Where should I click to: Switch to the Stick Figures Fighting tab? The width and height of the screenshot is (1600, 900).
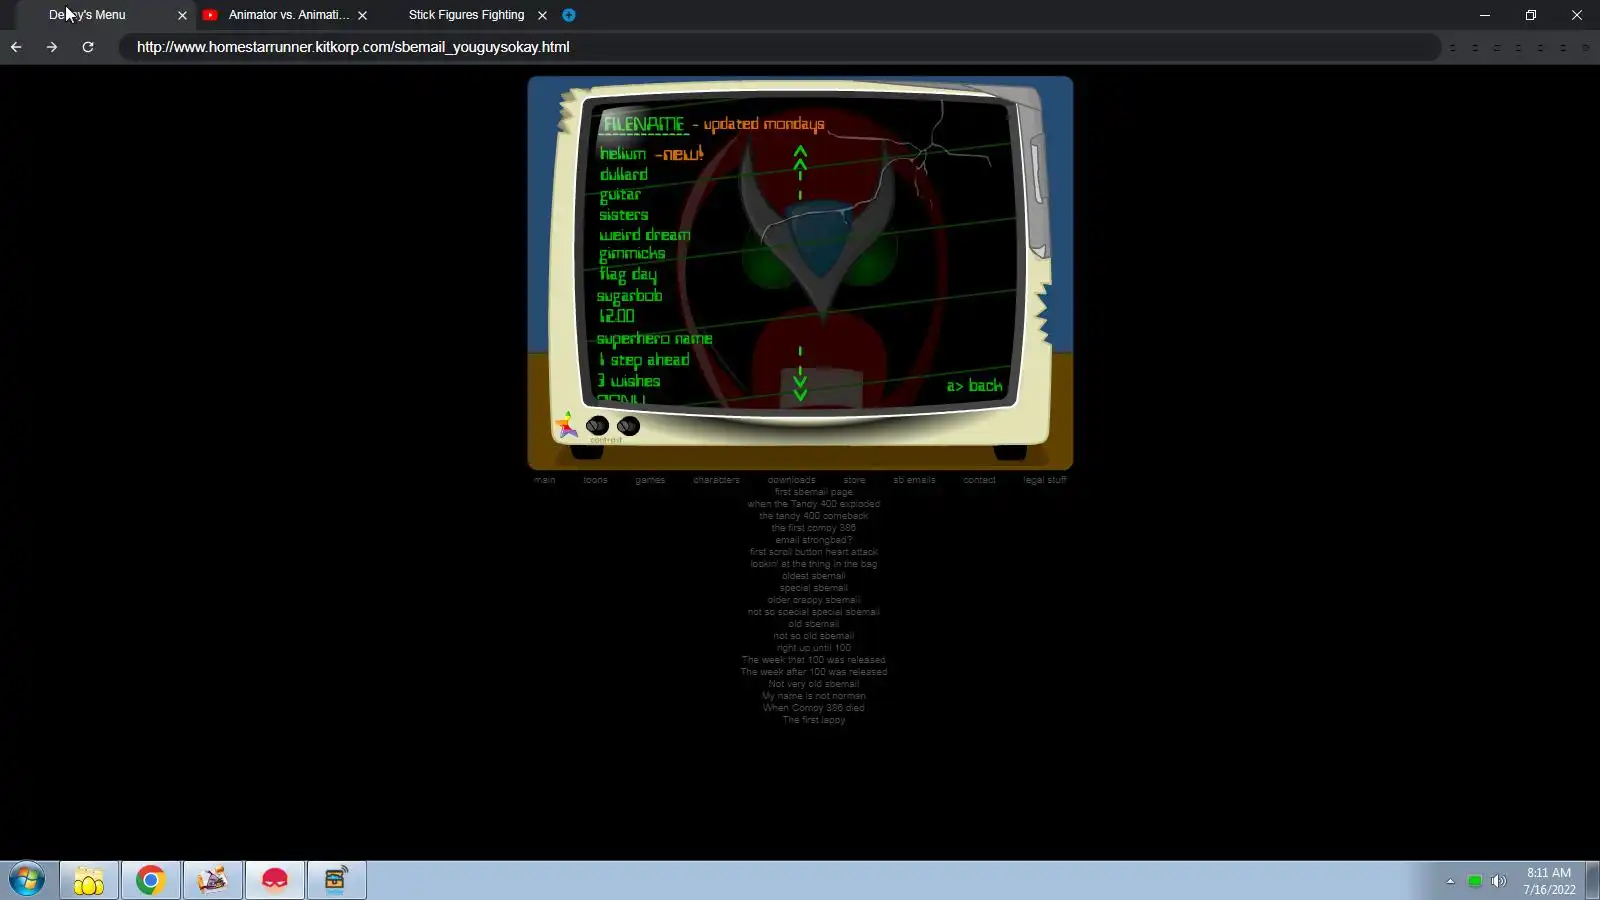point(466,15)
